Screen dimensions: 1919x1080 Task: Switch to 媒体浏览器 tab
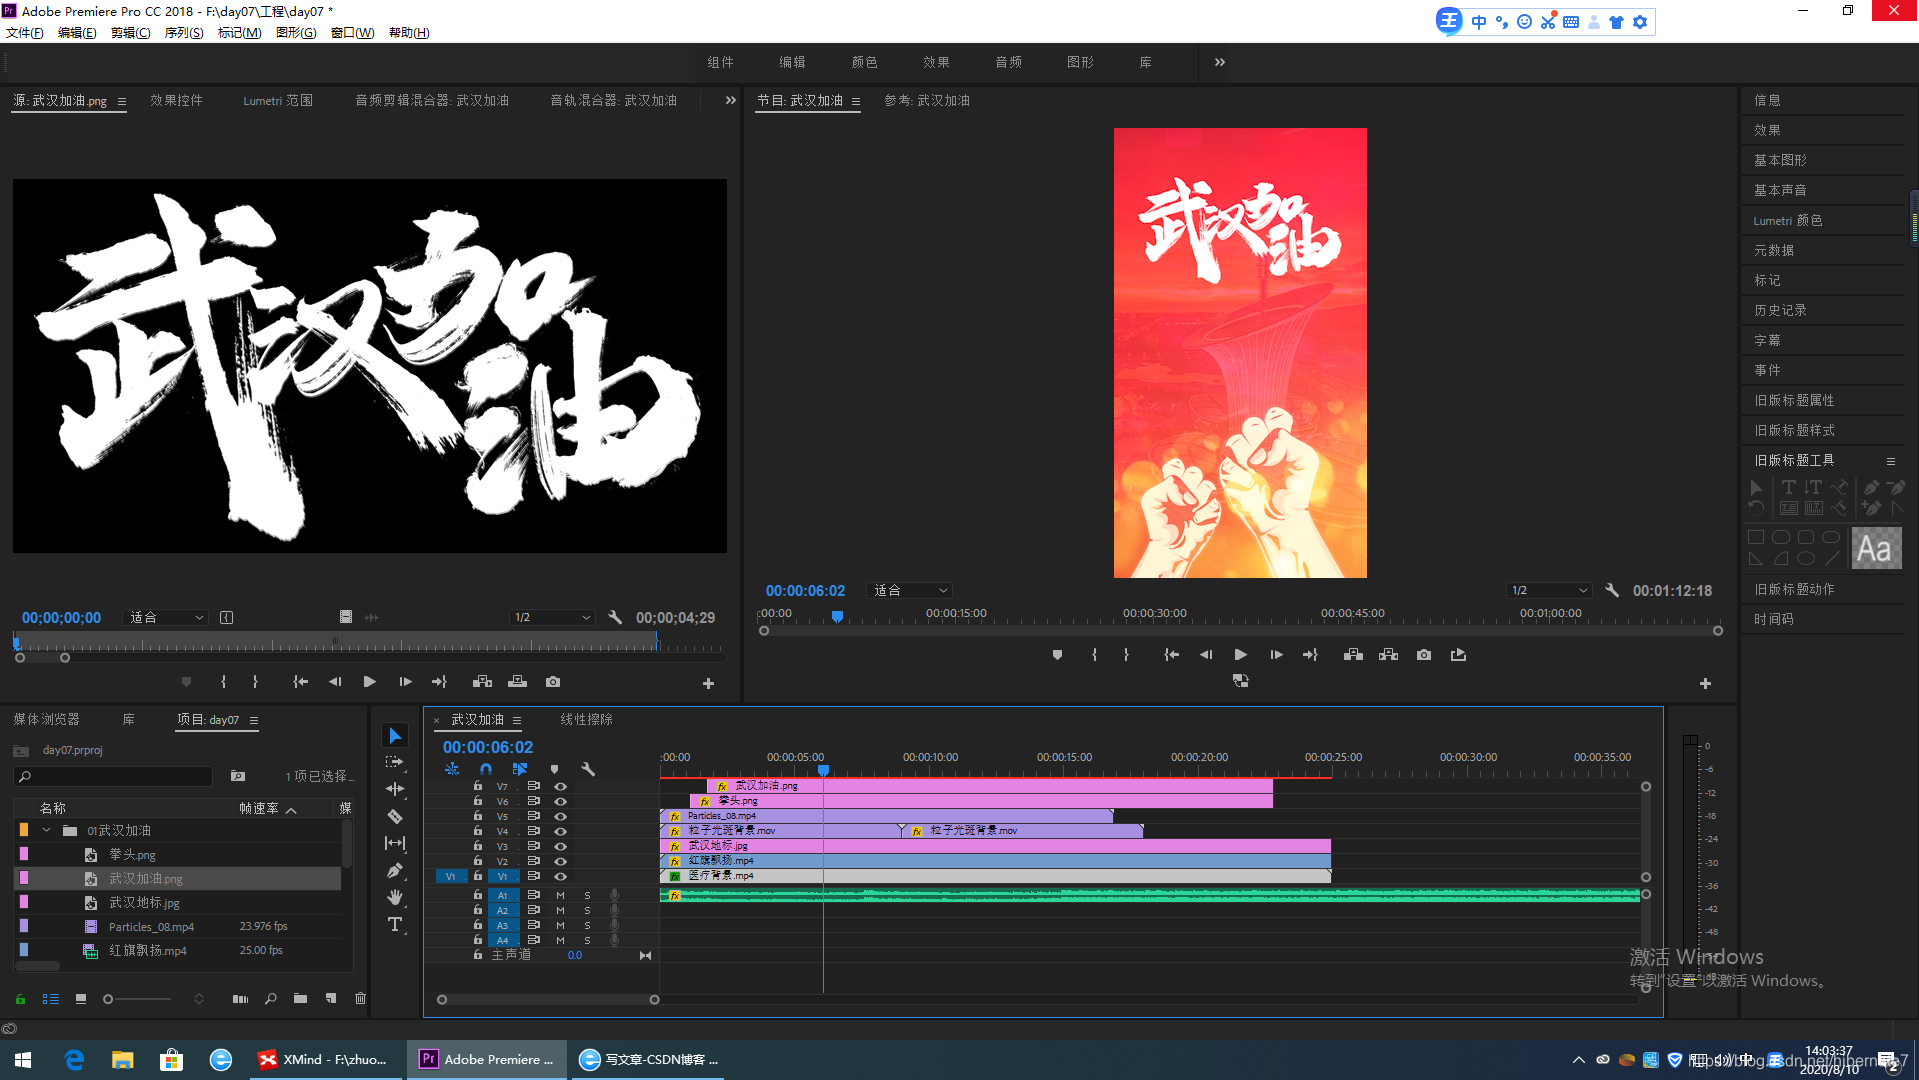46,719
